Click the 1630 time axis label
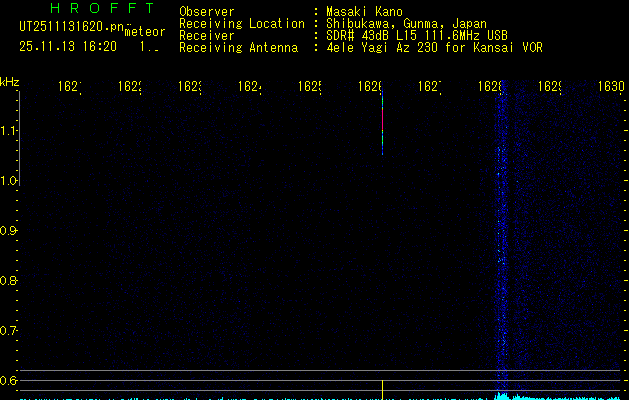This screenshot has width=629, height=400. coord(611,86)
